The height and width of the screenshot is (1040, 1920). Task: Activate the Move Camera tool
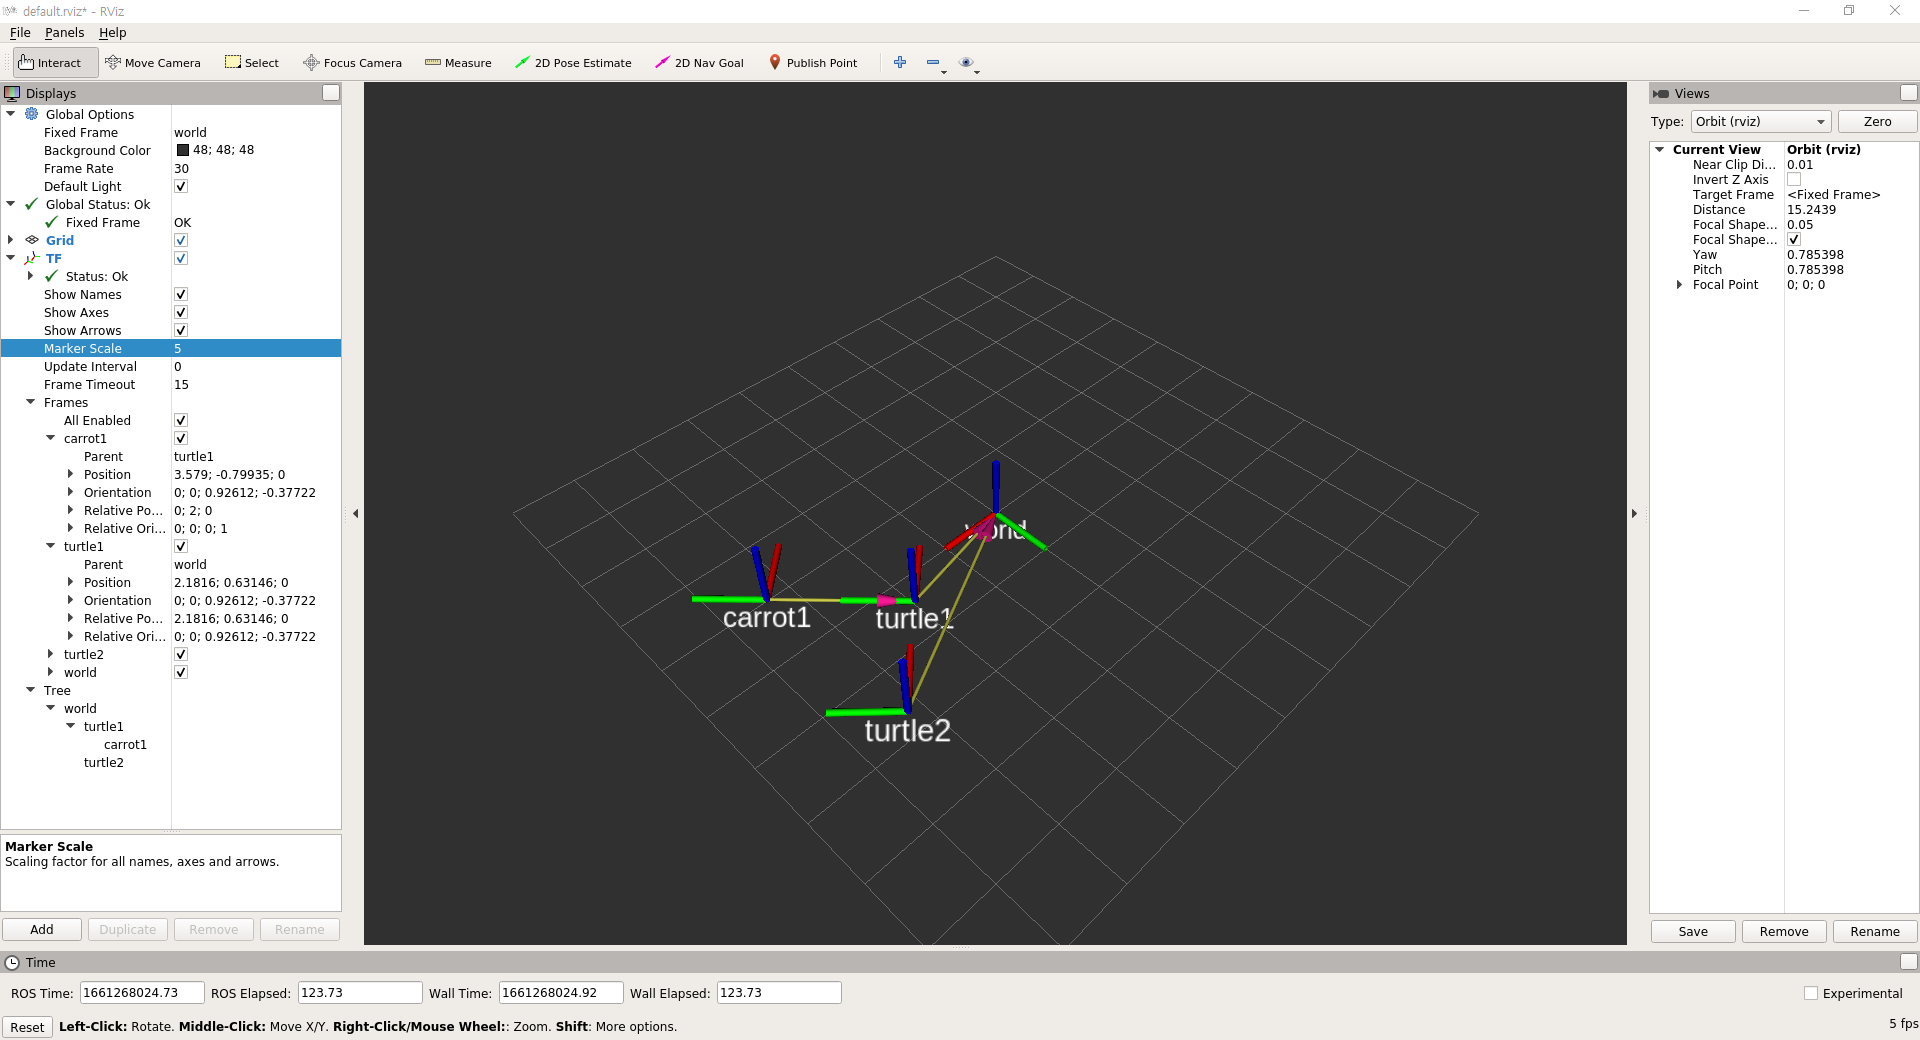(x=153, y=63)
